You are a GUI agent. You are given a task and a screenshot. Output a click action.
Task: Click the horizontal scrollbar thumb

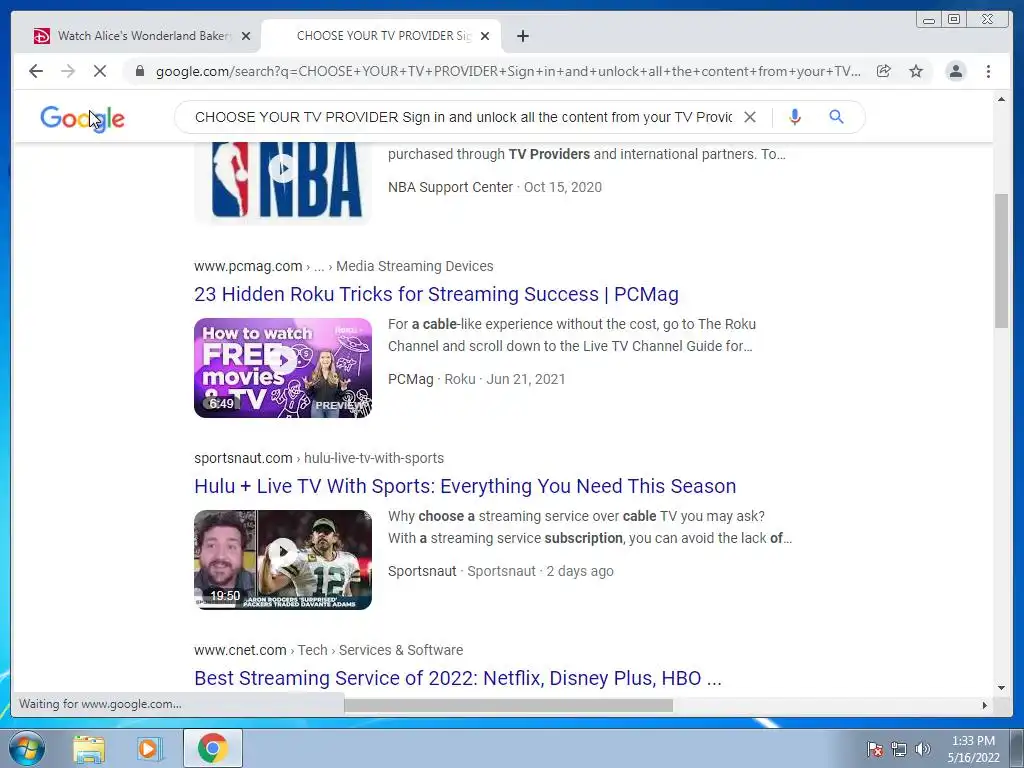pos(508,705)
